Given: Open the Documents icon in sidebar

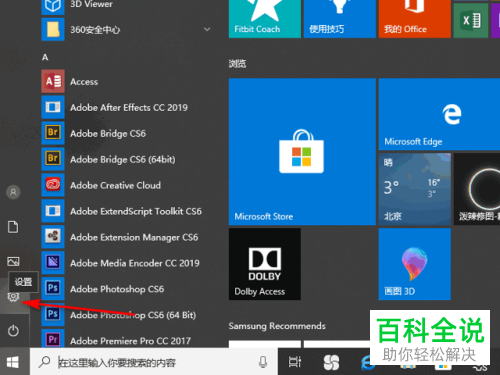Looking at the screenshot, I should (x=13, y=227).
